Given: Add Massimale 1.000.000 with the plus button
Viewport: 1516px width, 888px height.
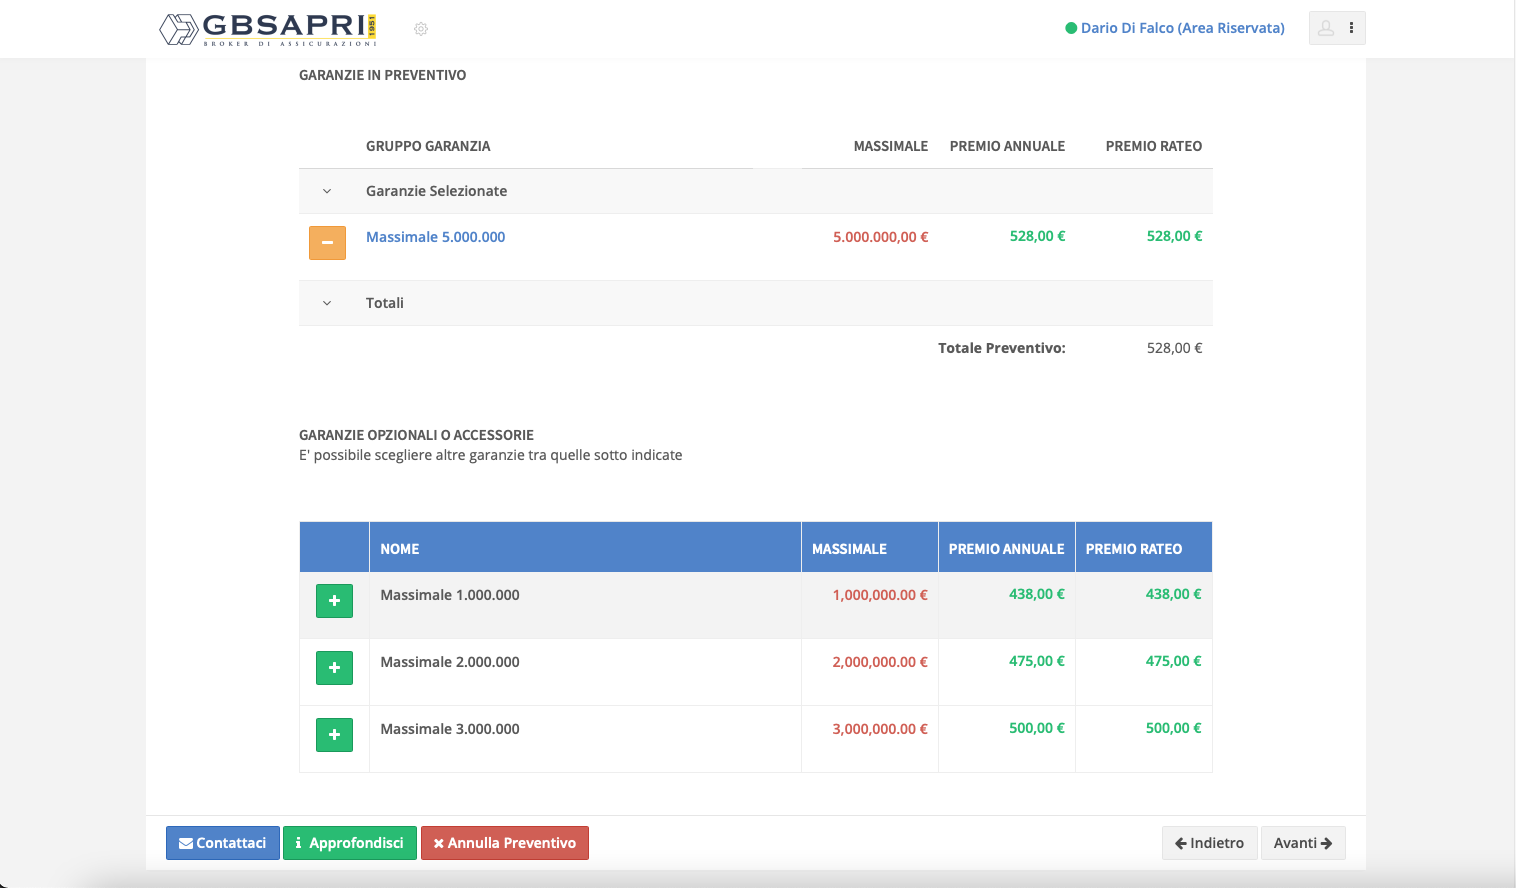Looking at the screenshot, I should (334, 601).
